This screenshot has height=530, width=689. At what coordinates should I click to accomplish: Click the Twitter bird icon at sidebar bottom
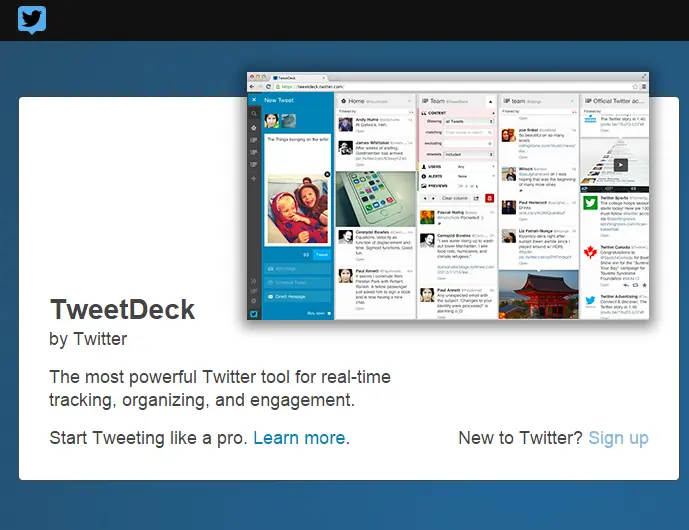coord(254,314)
